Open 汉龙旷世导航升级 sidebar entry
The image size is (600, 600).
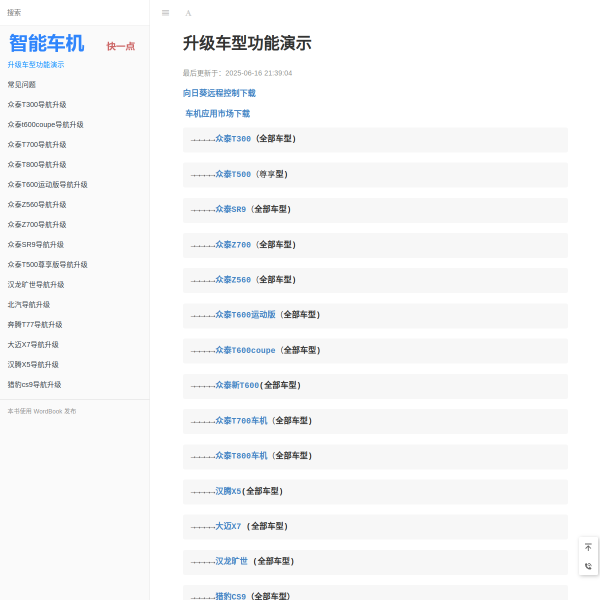(36, 284)
